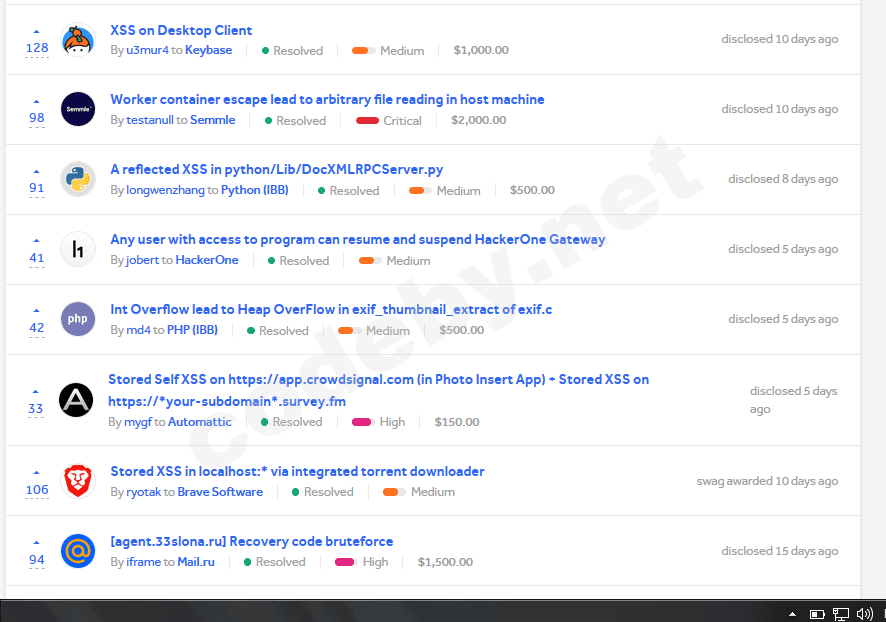Click the 106 vote count
This screenshot has width=886, height=622.
(x=37, y=490)
